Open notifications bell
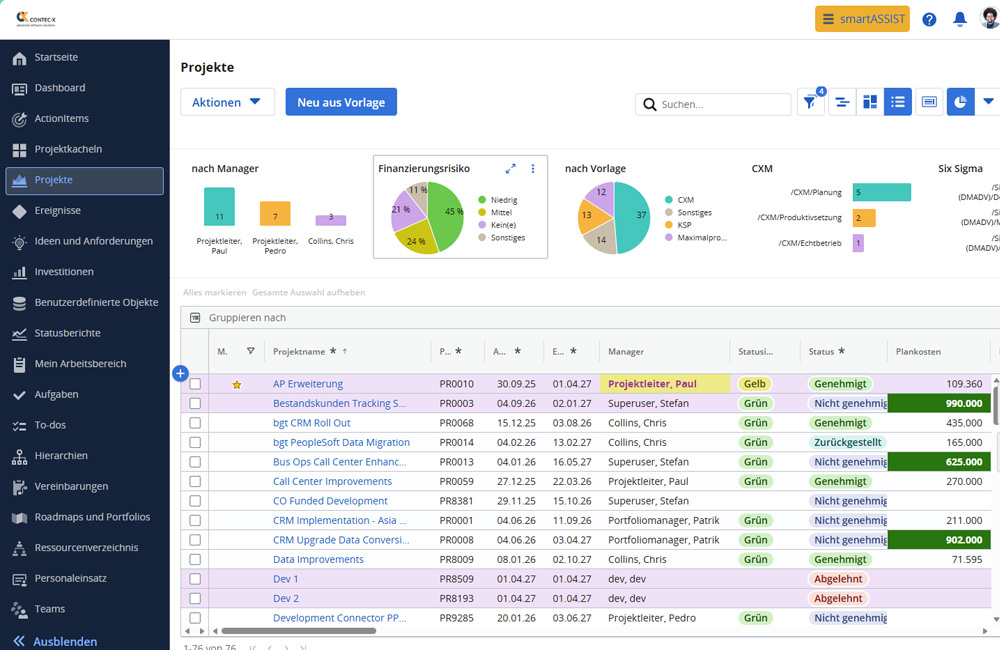The image size is (1000, 650). click(959, 19)
